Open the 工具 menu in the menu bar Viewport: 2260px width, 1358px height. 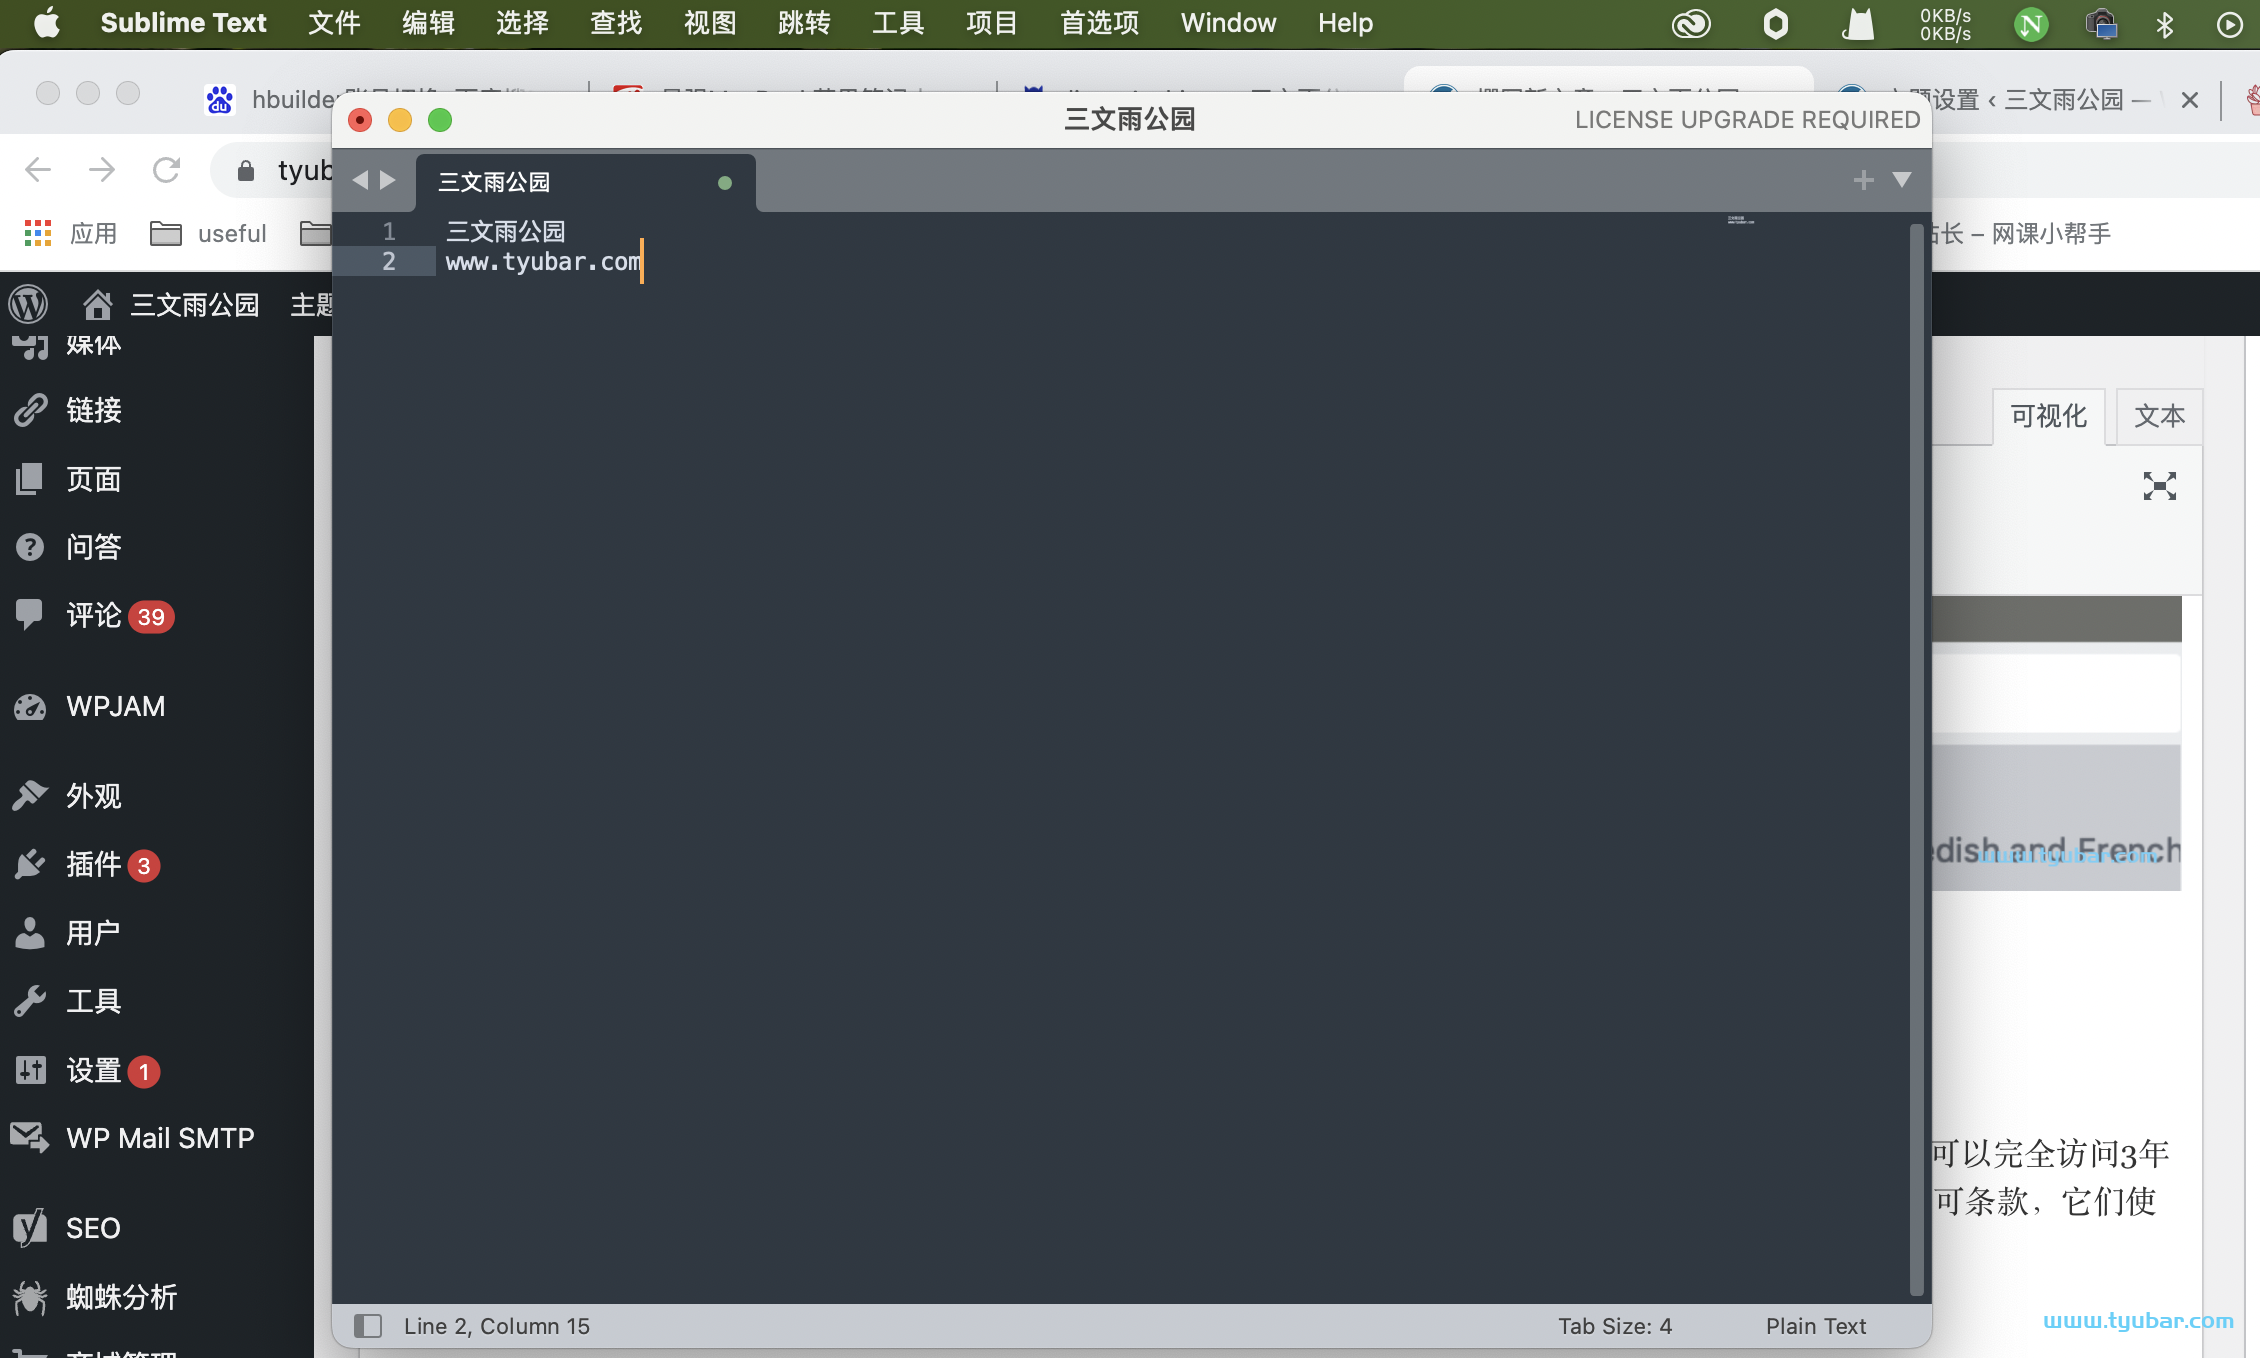click(x=898, y=23)
